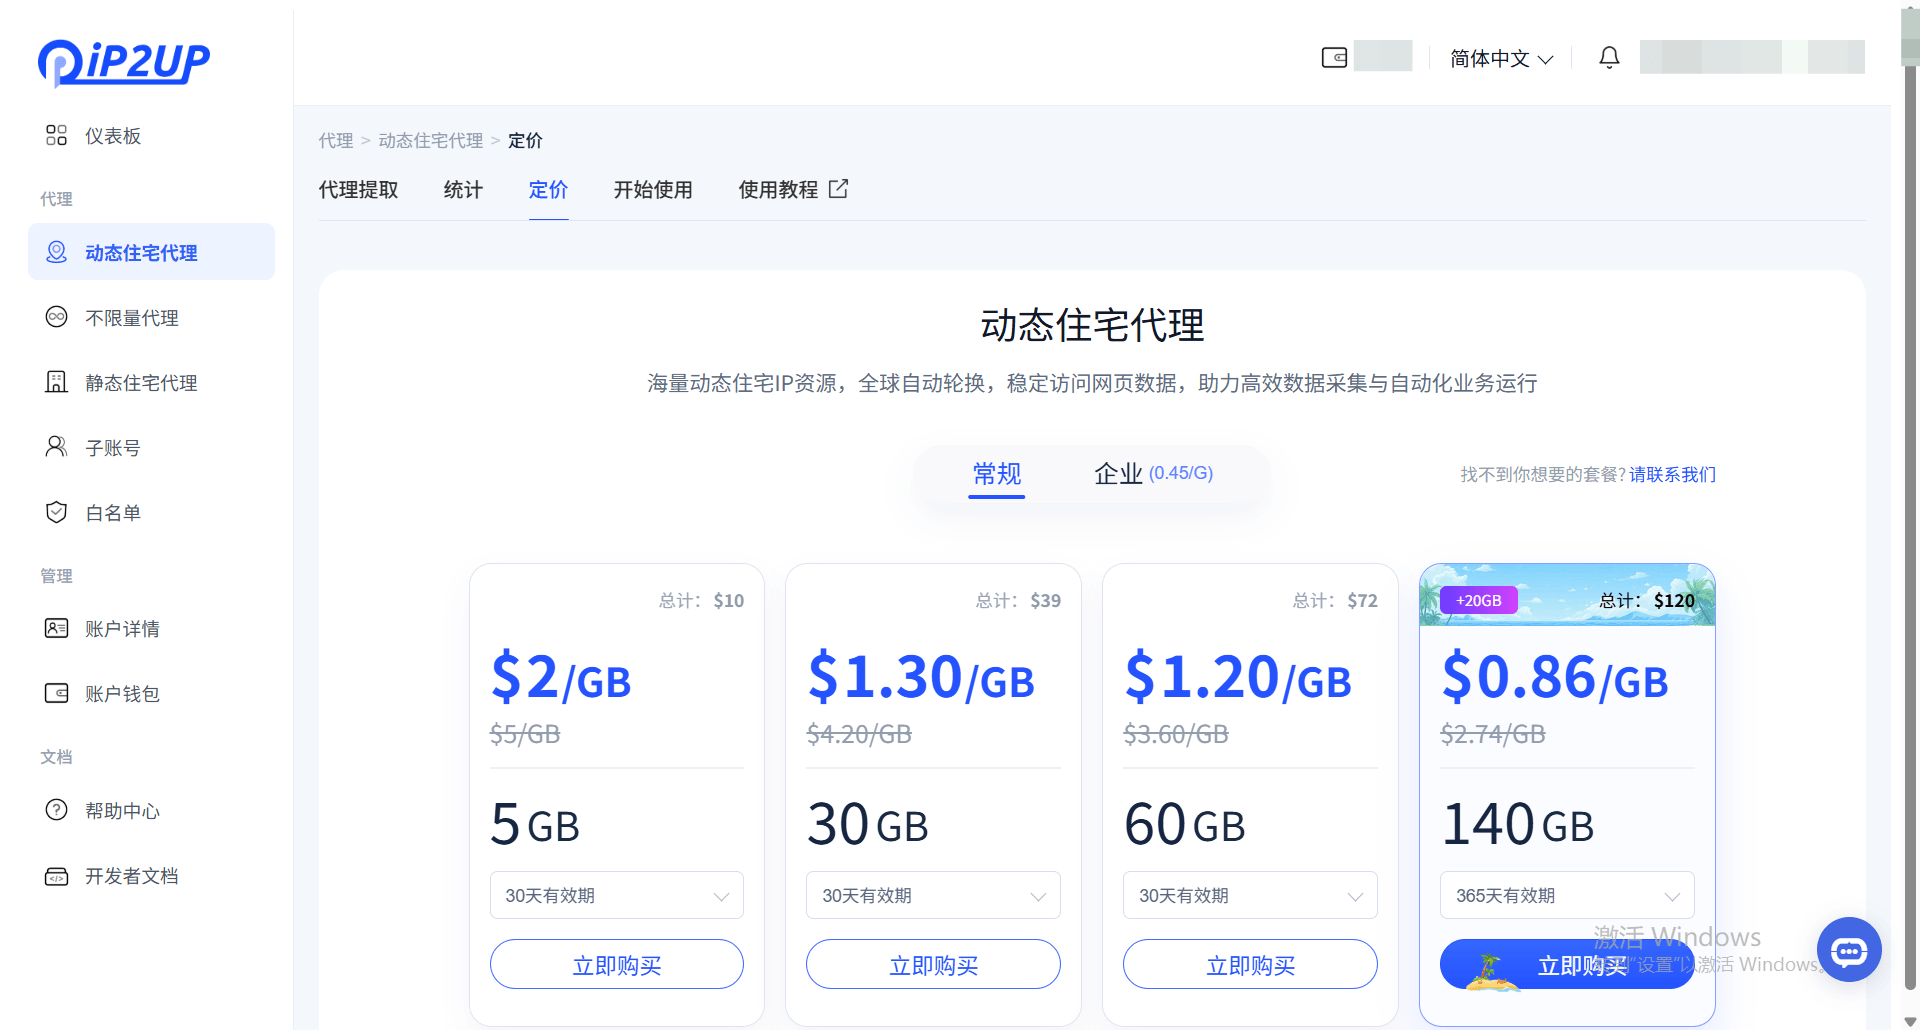This screenshot has width=1920, height=1030.
Task: Click the 30GB amount text
Action: pyautogui.click(x=868, y=825)
